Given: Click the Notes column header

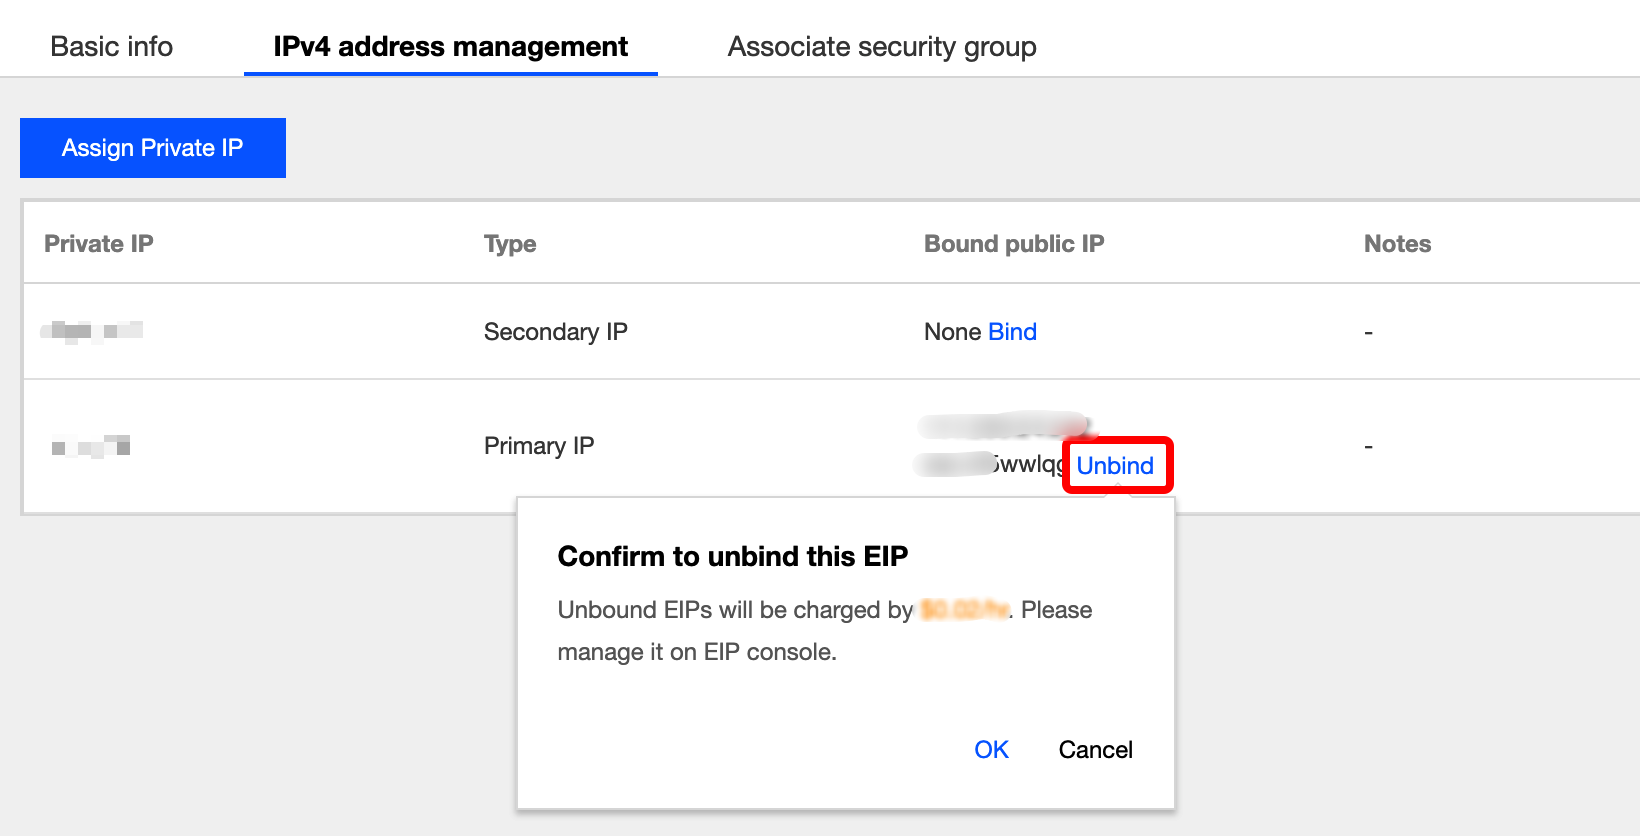Looking at the screenshot, I should click(1397, 244).
